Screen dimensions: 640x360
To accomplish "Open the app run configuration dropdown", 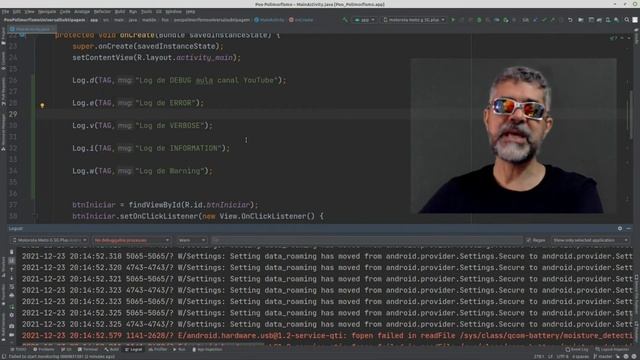I will [364, 20].
